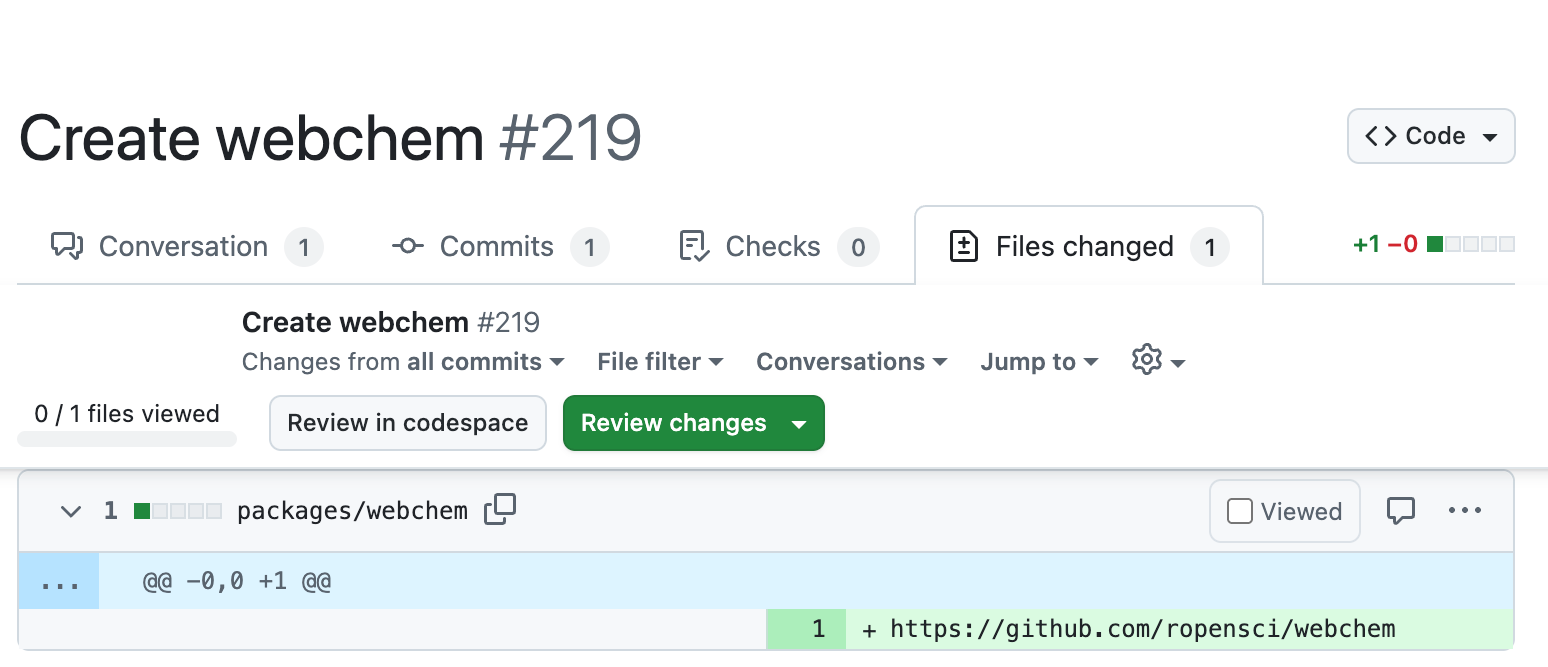This screenshot has width=1548, height=667.
Task: Add a comment on the webchem file
Action: pos(1401,510)
